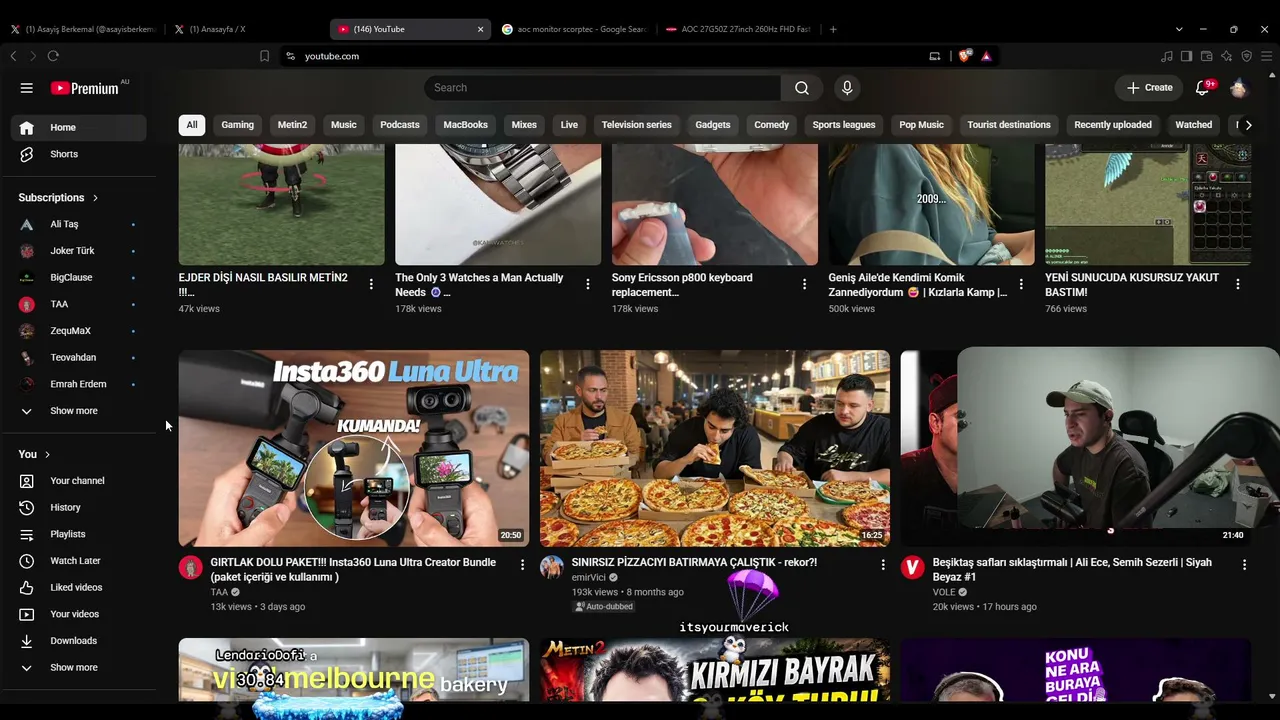Open options menu for SINIRSIZ PİZZACIYI video
1280x720 pixels.
tap(883, 565)
